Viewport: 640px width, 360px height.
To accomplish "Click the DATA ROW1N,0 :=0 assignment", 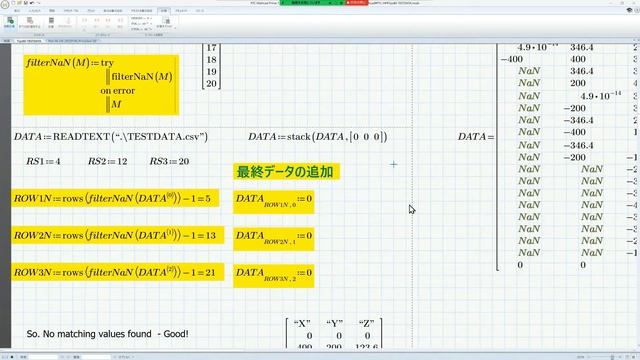I will 273,201.
